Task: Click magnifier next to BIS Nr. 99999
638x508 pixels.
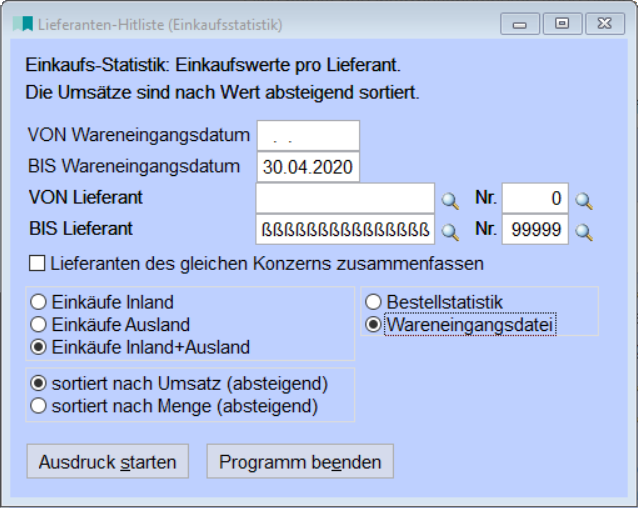Action: pyautogui.click(x=584, y=232)
